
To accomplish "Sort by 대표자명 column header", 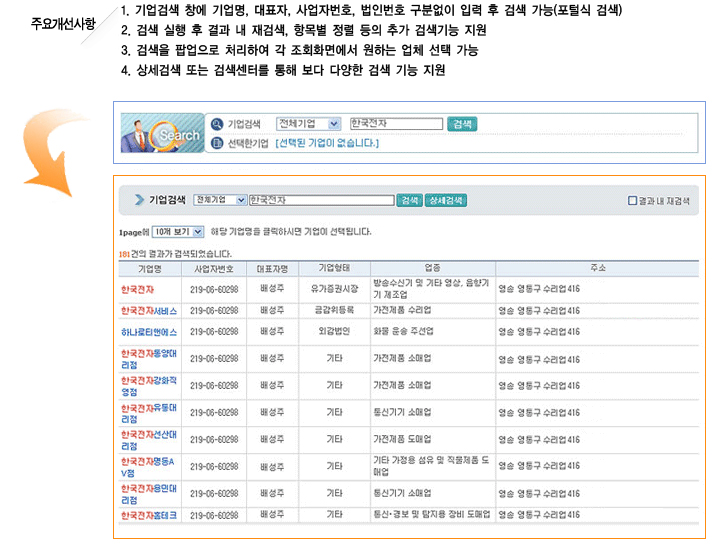I will [x=272, y=269].
